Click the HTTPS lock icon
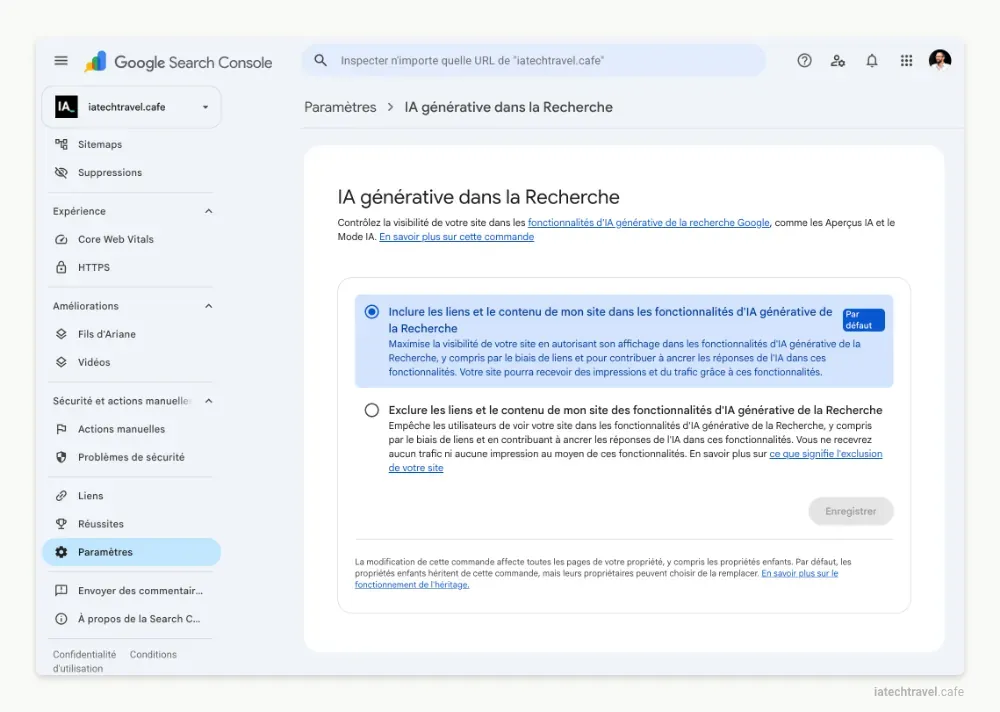The height and width of the screenshot is (712, 1000). click(61, 267)
